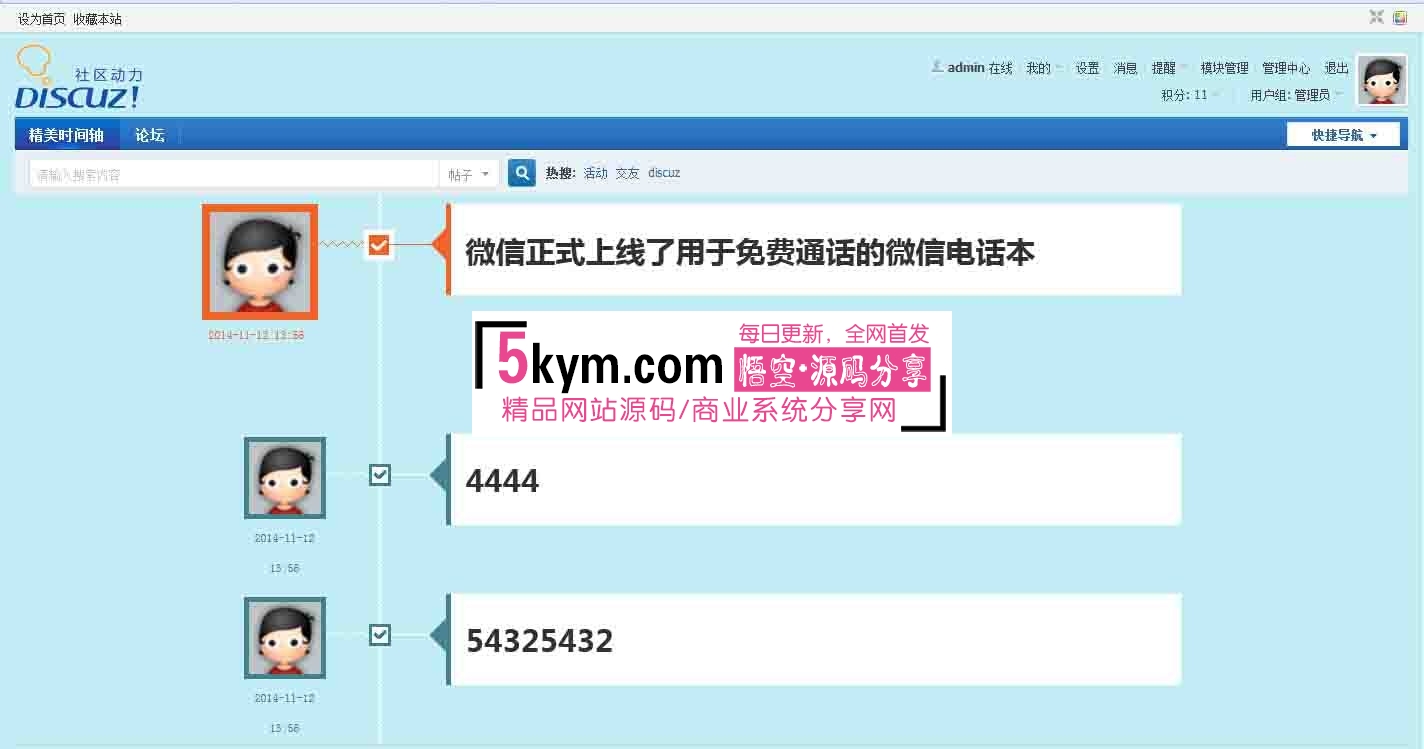The width and height of the screenshot is (1424, 749).
Task: Open the 快捷导航 dropdown
Action: coord(1343,135)
